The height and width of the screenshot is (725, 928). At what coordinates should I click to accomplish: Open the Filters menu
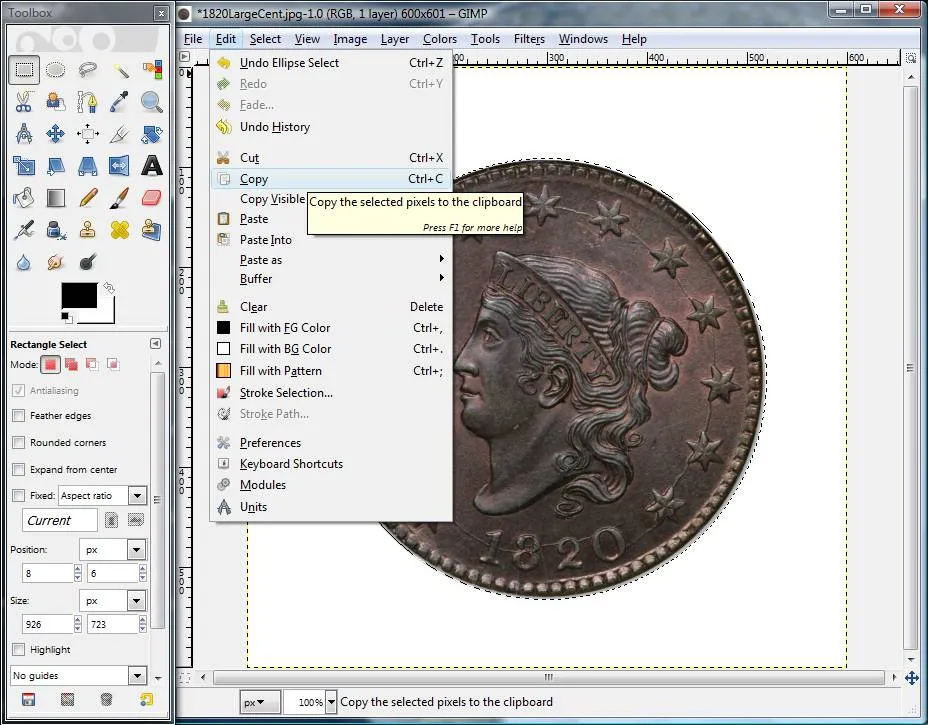pos(529,39)
